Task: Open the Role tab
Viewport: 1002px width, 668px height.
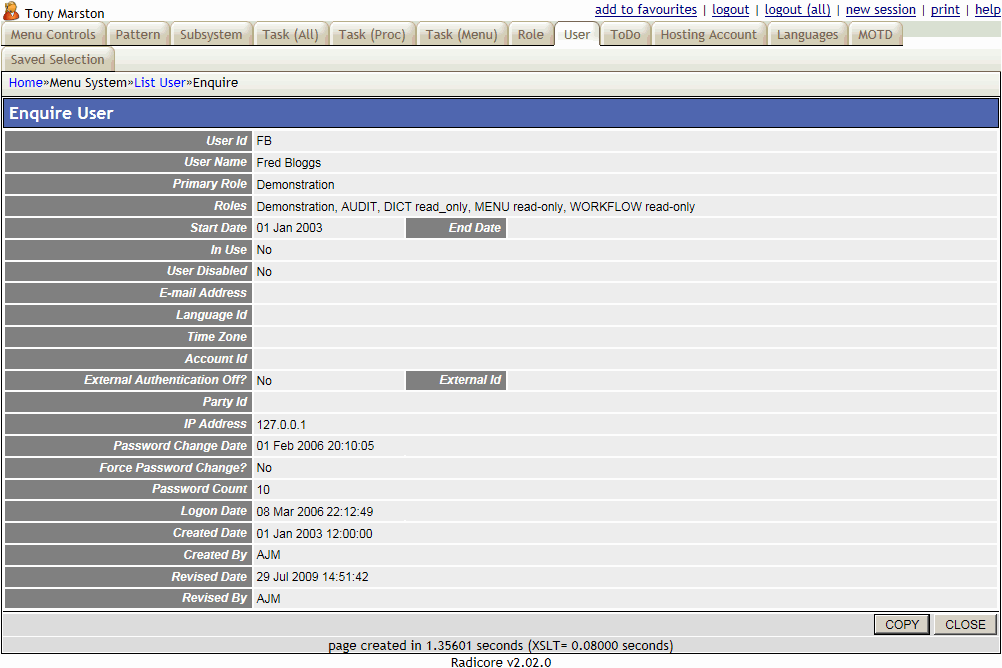Action: pos(530,33)
